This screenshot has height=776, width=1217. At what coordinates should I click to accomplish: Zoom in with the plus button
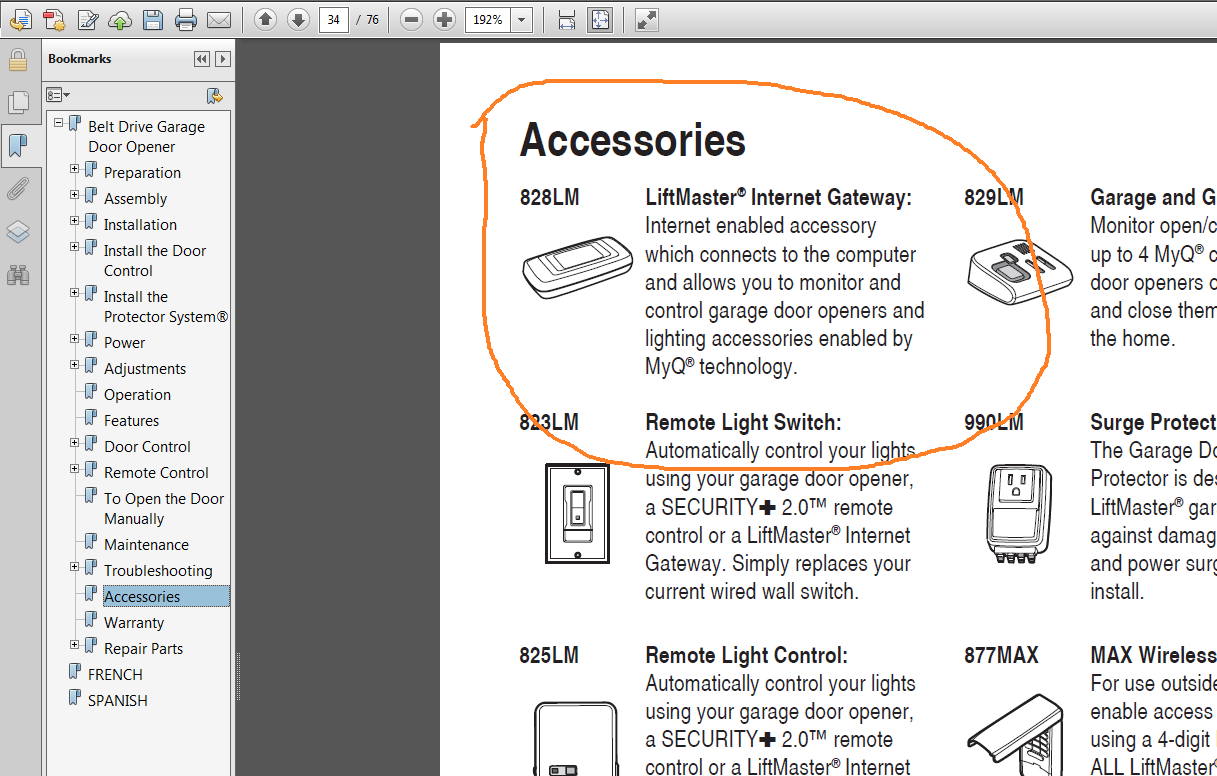445,19
